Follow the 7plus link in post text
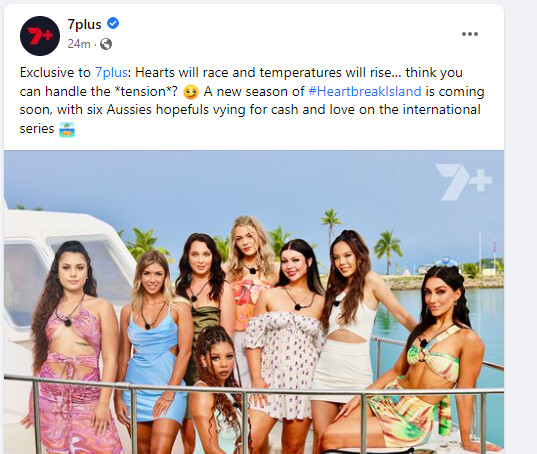Image resolution: width=537 pixels, height=454 pixels. (x=111, y=73)
